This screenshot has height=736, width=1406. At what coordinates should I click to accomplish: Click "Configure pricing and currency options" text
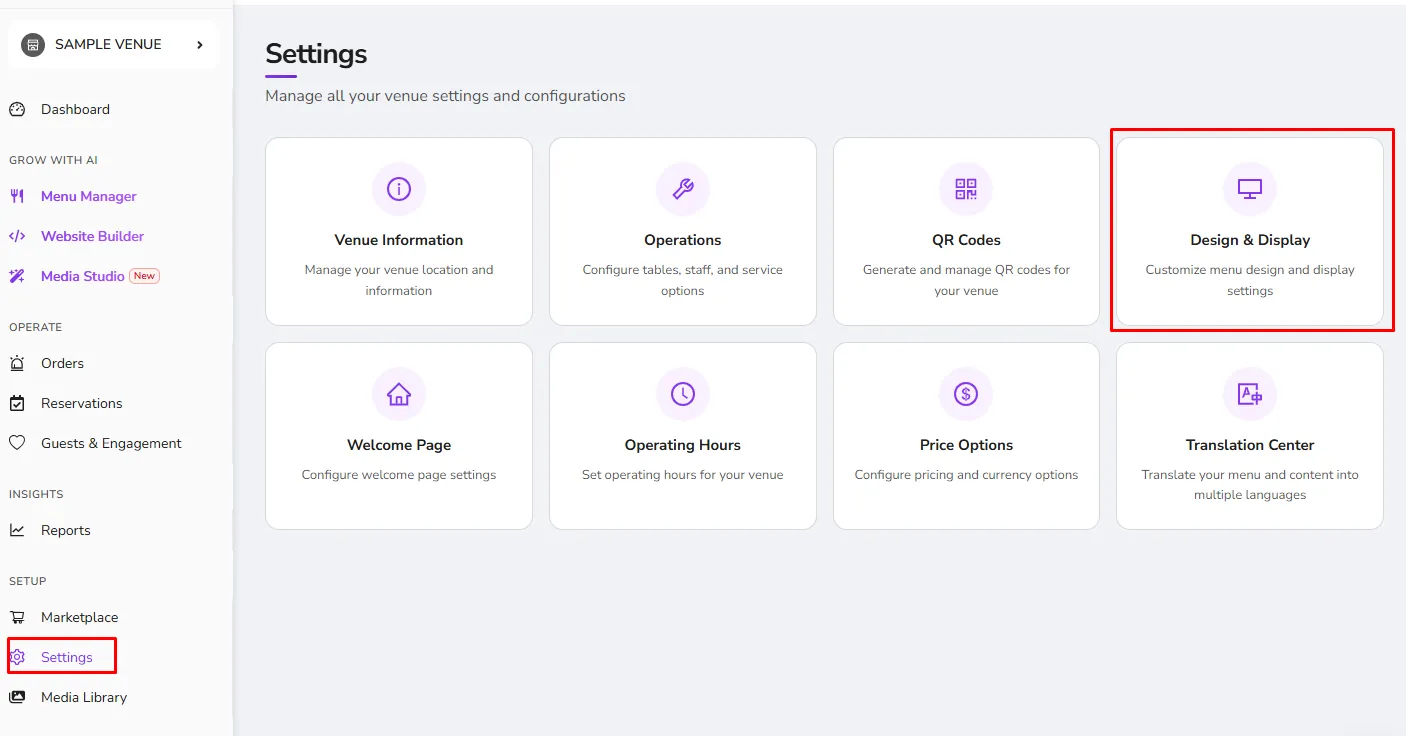point(966,475)
